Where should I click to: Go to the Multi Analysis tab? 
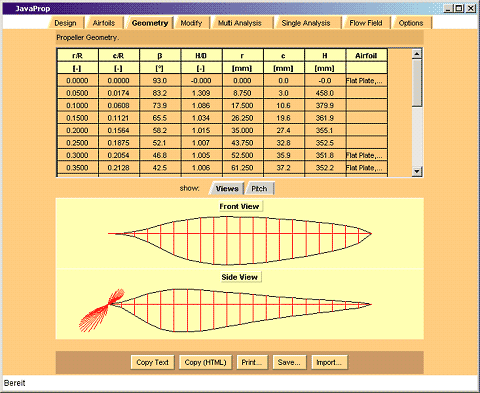240,23
